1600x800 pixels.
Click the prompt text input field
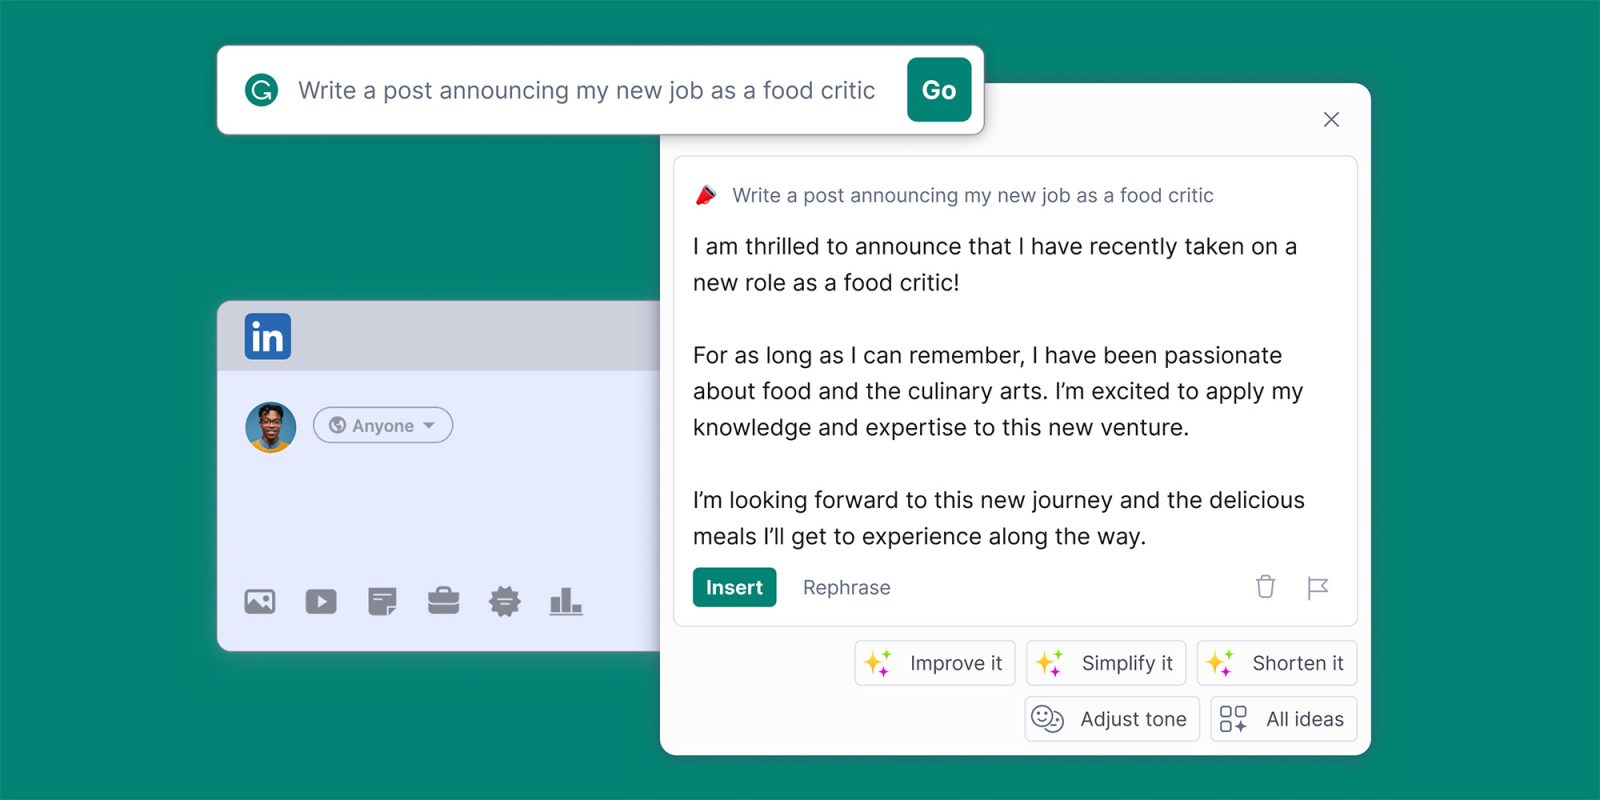pos(586,90)
